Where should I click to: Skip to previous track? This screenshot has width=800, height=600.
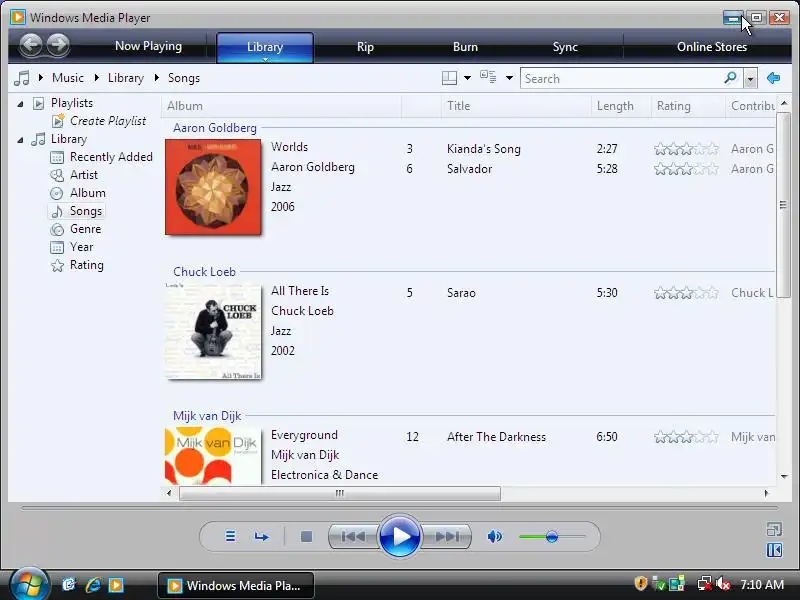click(353, 536)
